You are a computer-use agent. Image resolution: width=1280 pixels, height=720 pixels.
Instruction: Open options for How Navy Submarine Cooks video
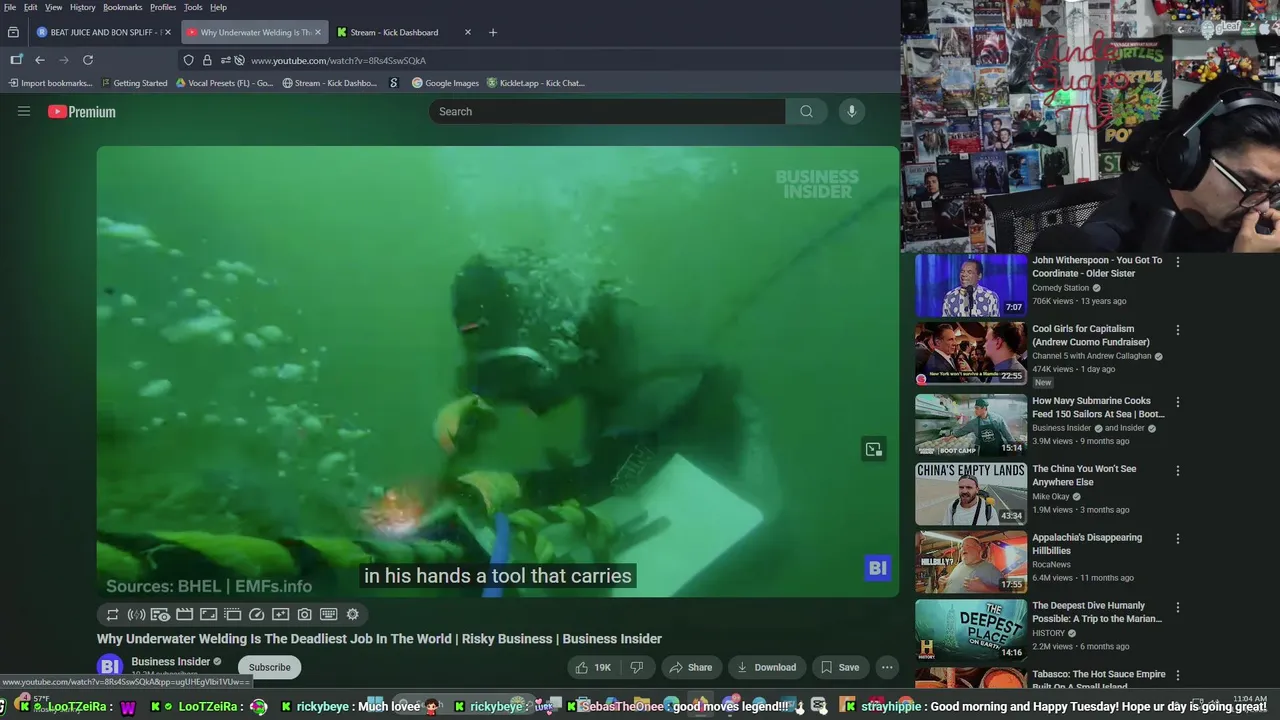pyautogui.click(x=1177, y=402)
